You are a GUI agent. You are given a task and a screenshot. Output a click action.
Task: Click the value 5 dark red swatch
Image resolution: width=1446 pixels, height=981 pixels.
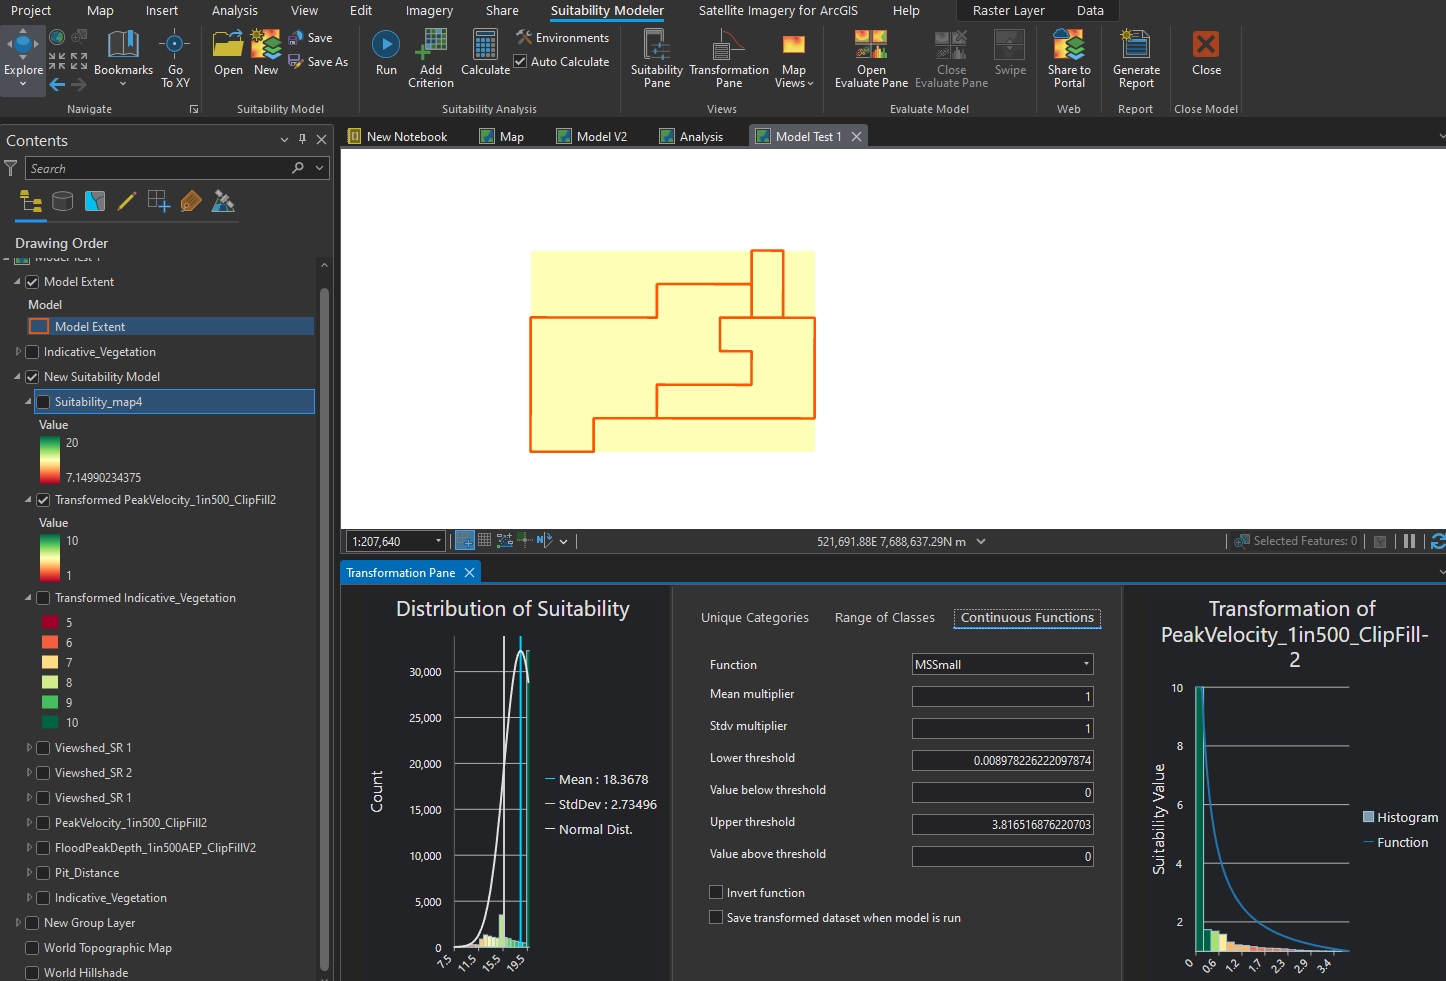click(x=49, y=622)
